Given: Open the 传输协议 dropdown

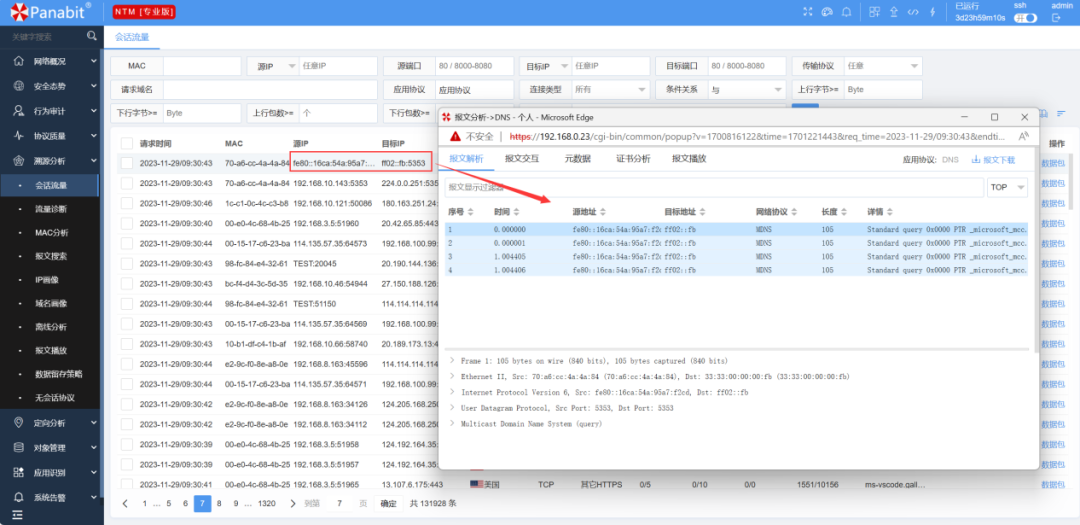Looking at the screenshot, I should 883,66.
